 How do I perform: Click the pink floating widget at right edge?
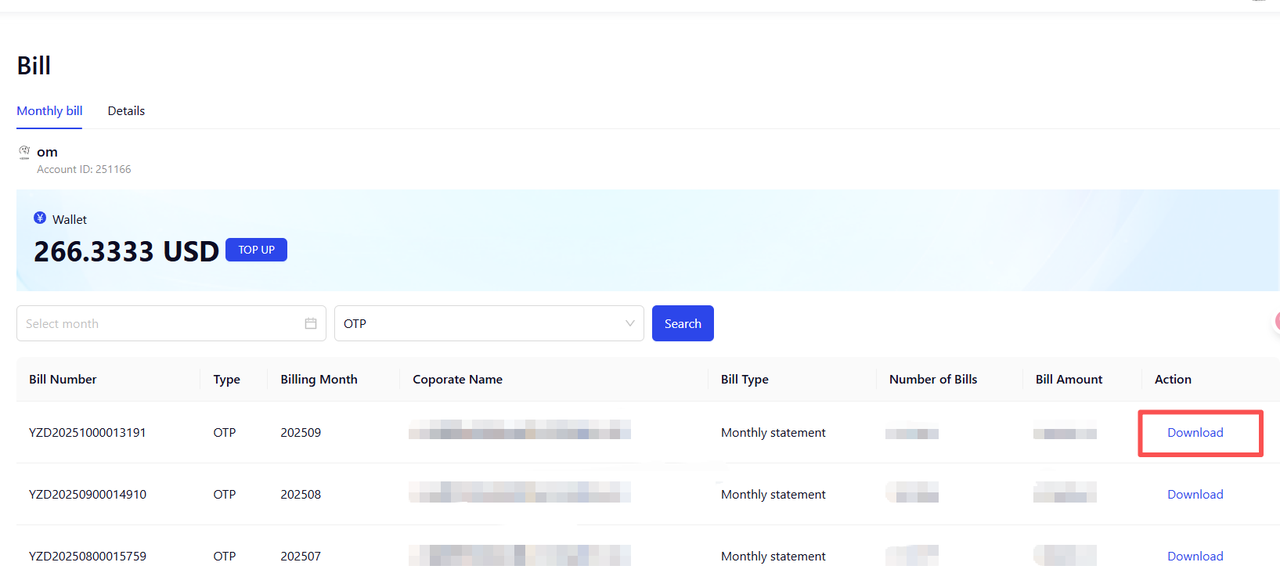pos(1276,322)
